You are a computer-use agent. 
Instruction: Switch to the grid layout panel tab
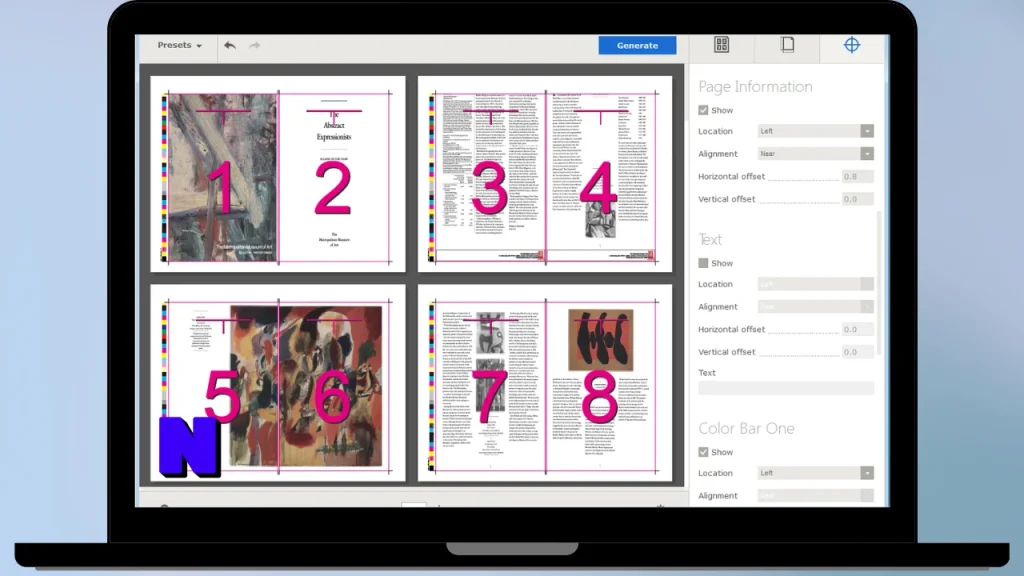coord(721,44)
